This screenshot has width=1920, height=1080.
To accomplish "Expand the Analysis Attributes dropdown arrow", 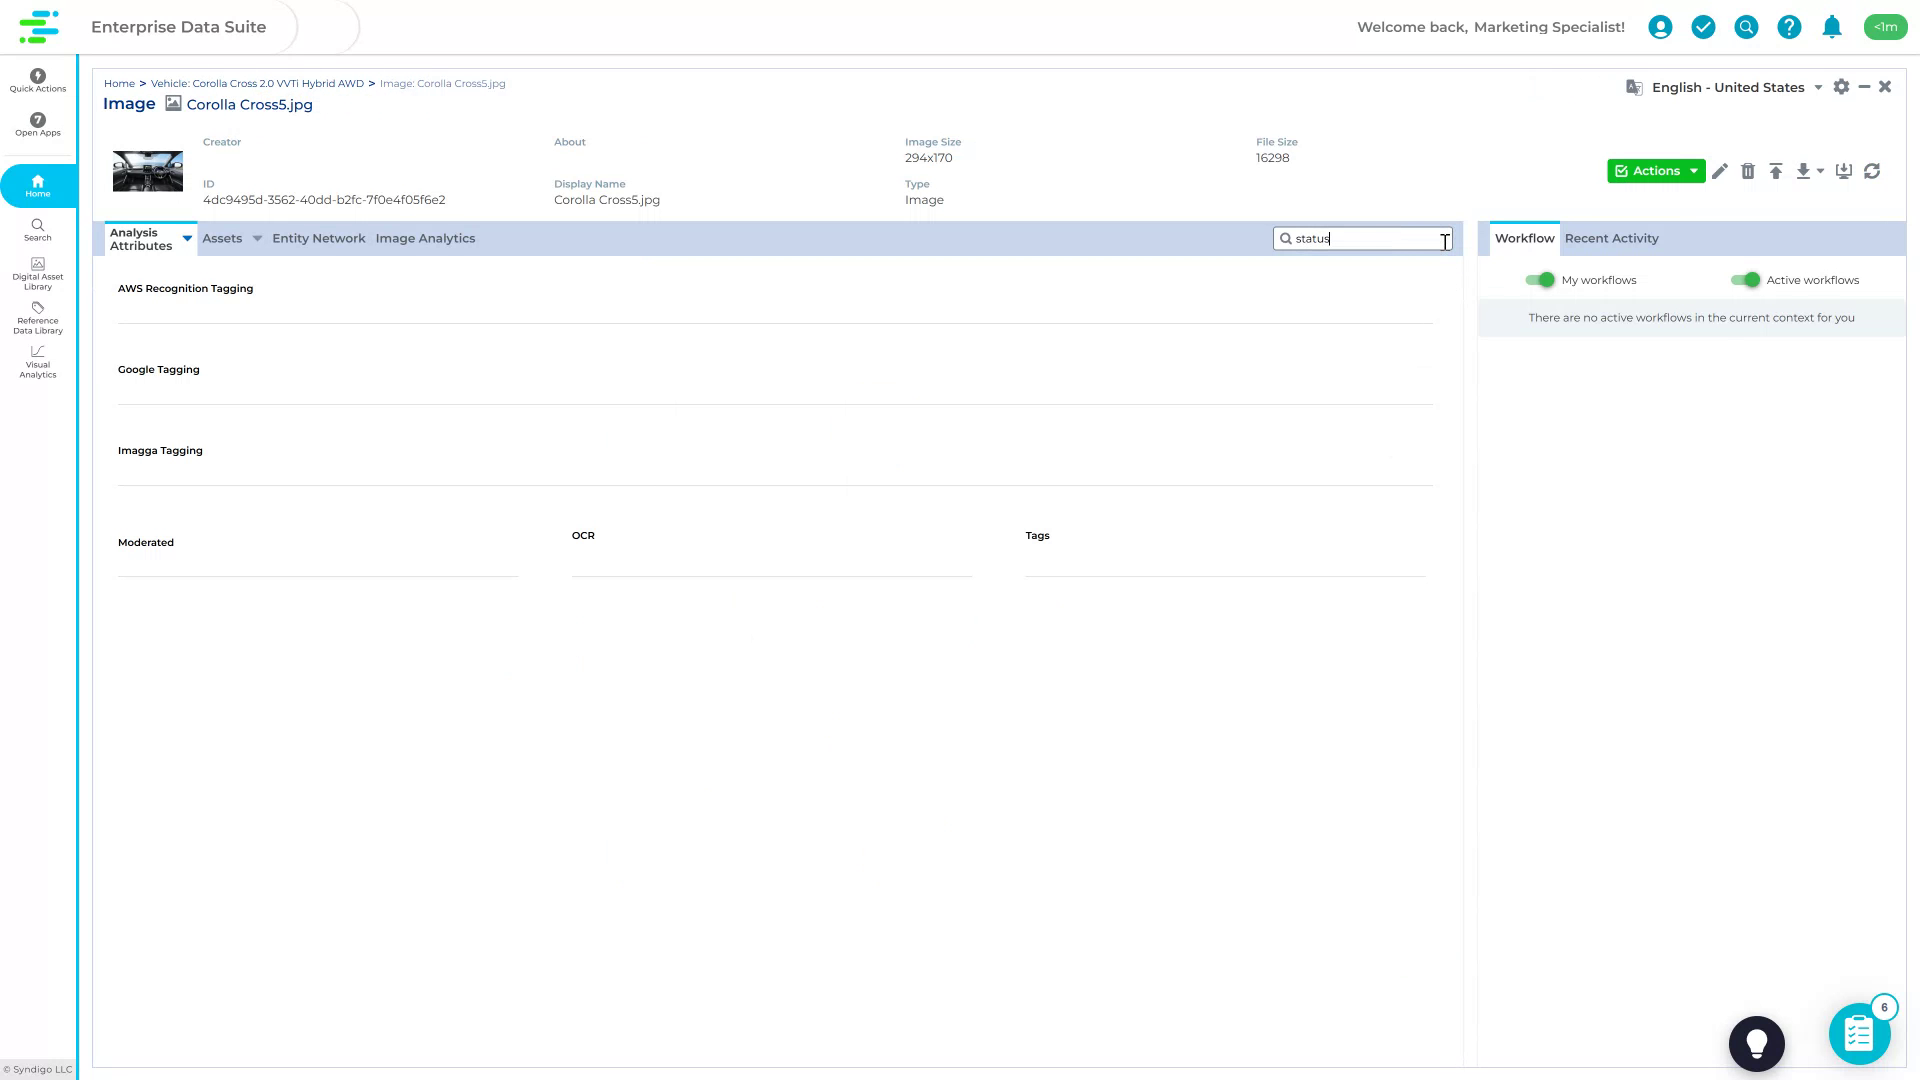I will [x=187, y=239].
